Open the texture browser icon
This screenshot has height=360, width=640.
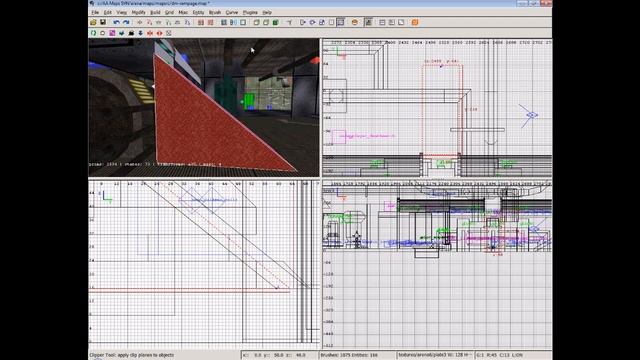(x=401, y=22)
